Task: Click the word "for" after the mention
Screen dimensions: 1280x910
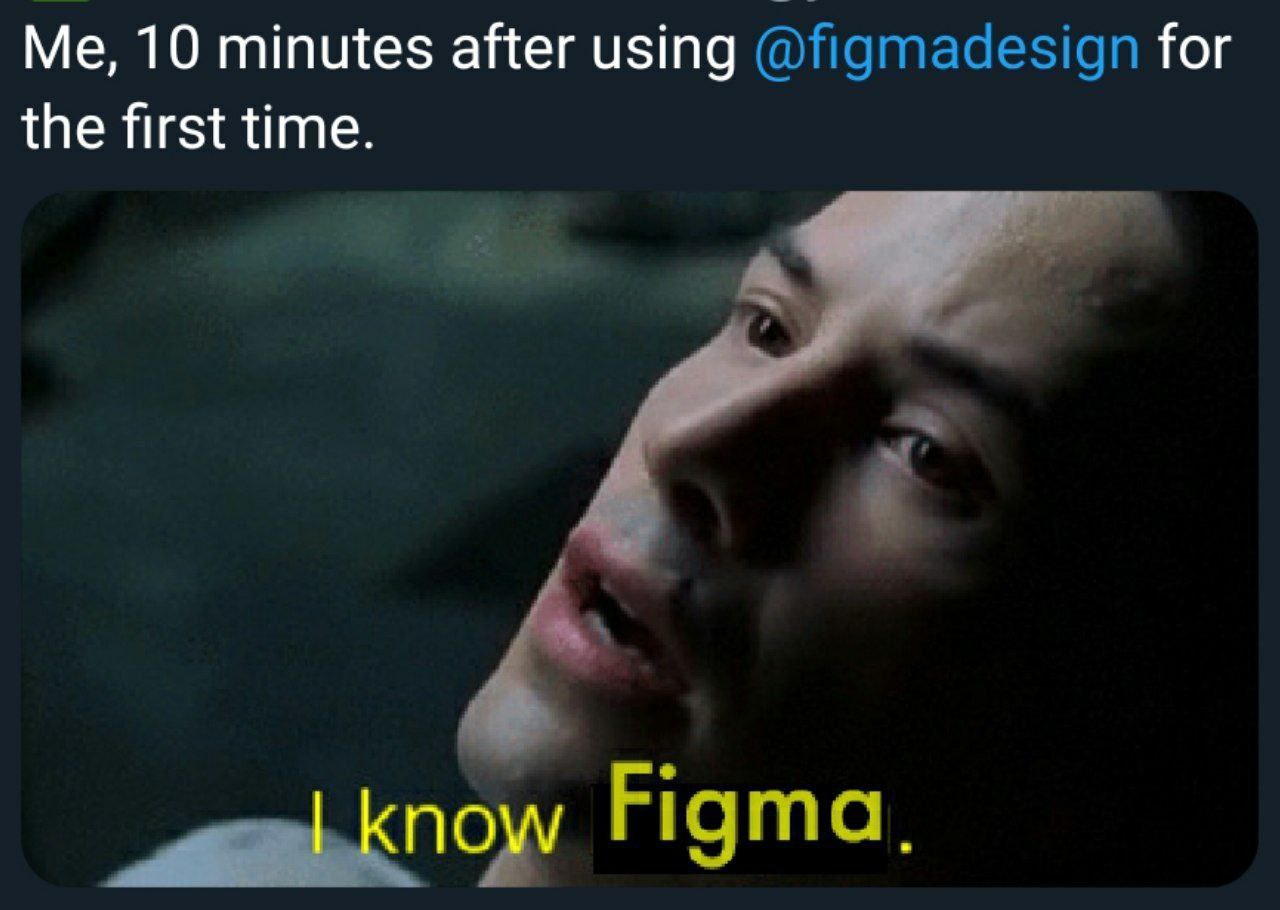Action: click(x=1193, y=49)
